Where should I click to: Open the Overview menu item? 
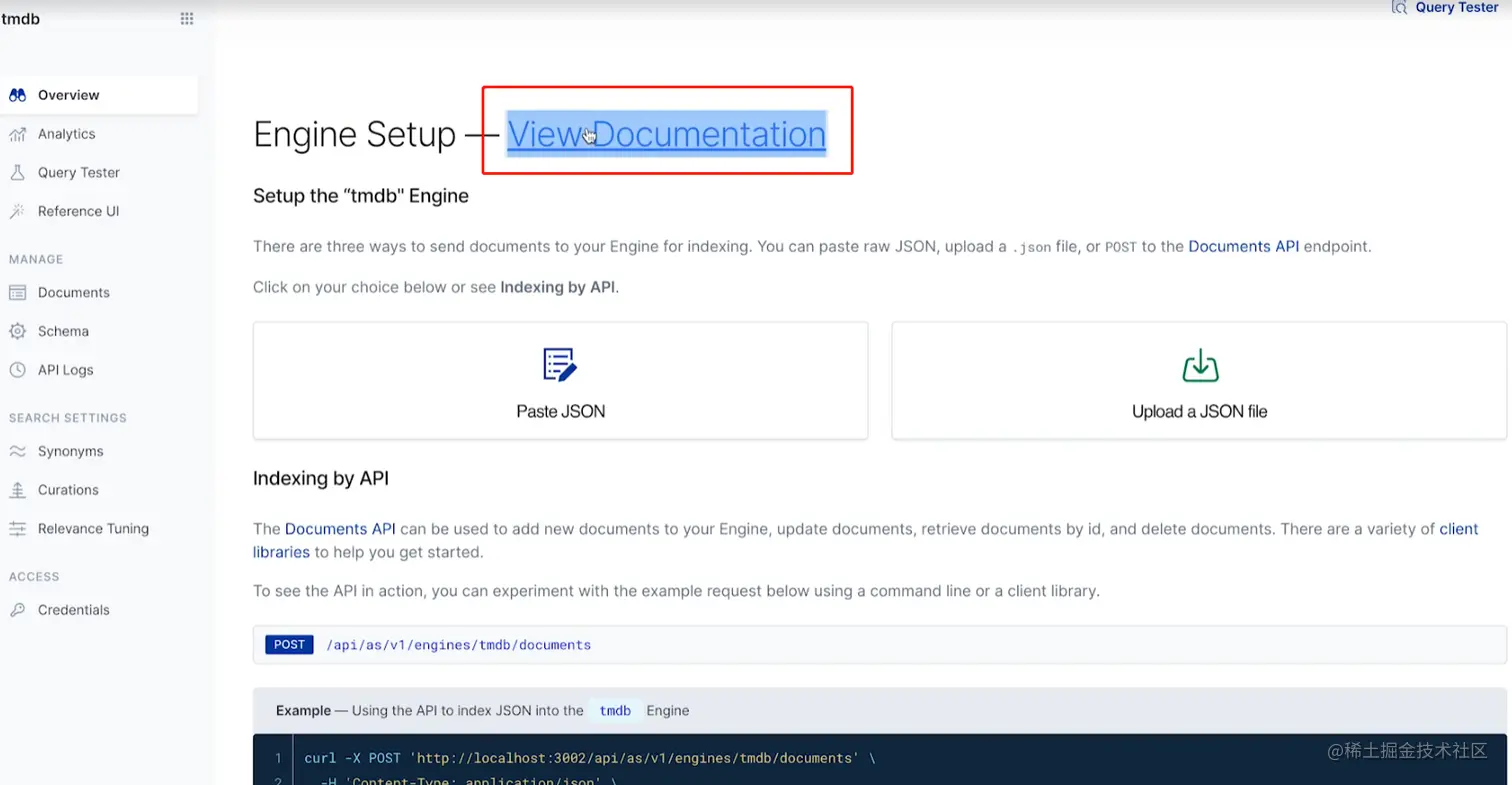pyautogui.click(x=99, y=95)
